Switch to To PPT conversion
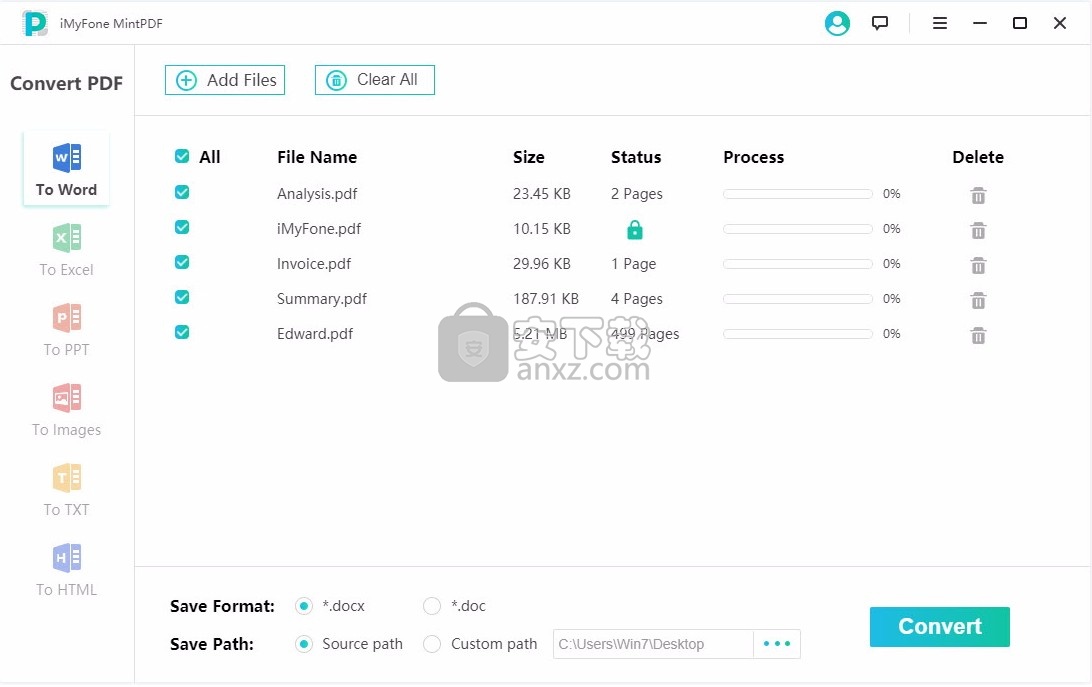This screenshot has height=687, width=1092. (66, 330)
